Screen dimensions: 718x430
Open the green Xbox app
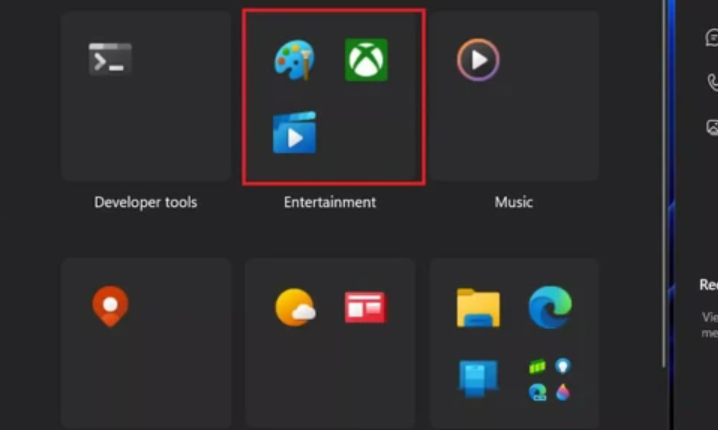(366, 60)
